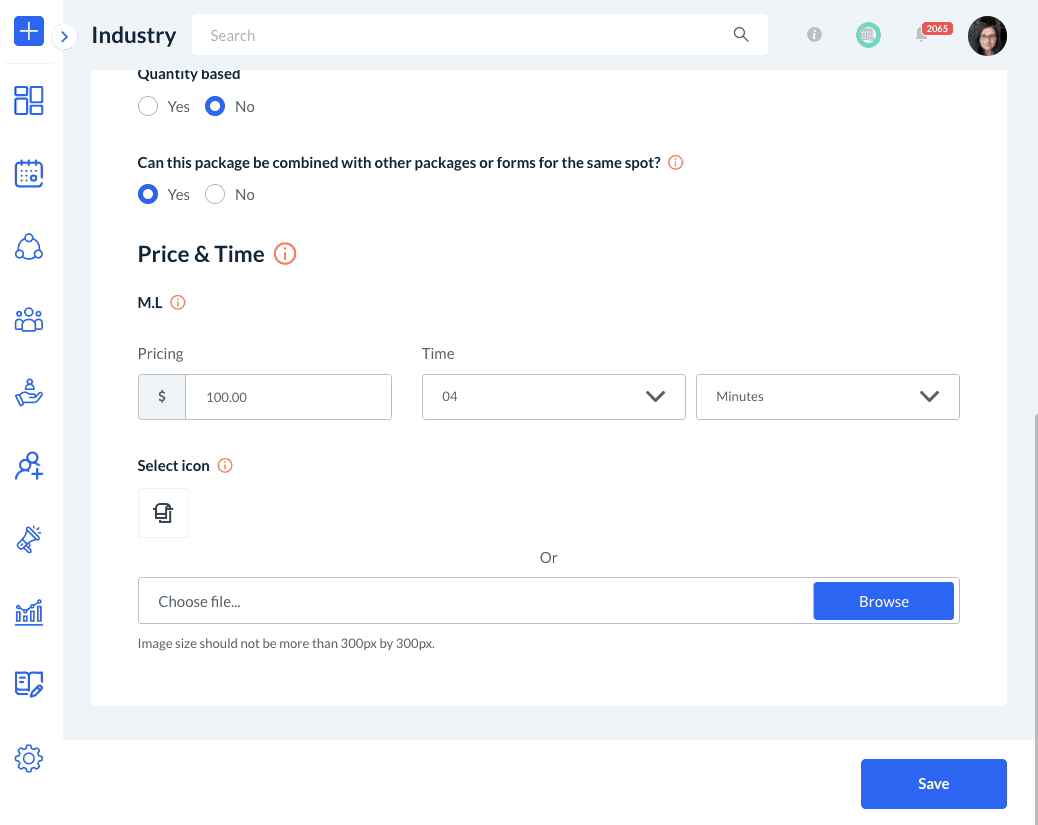The height and width of the screenshot is (825, 1038).
Task: Open the Time value dropdown showing 04
Action: (x=553, y=397)
